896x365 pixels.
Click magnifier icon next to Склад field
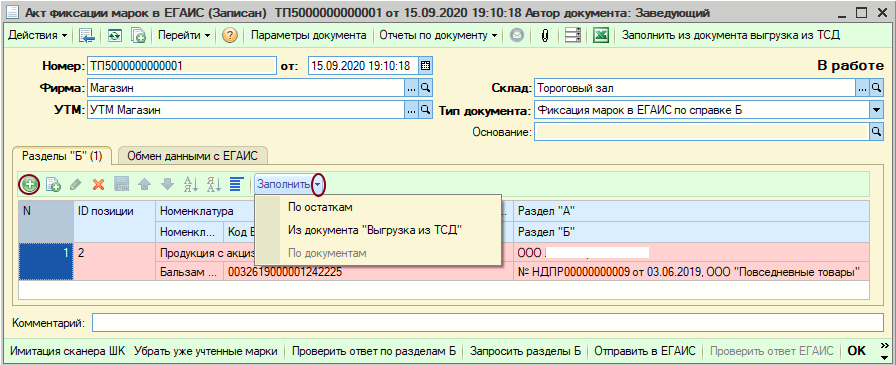(876, 88)
